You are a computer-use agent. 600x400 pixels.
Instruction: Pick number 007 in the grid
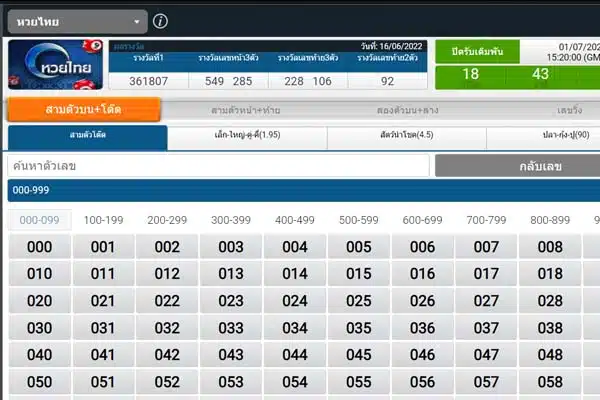point(486,247)
